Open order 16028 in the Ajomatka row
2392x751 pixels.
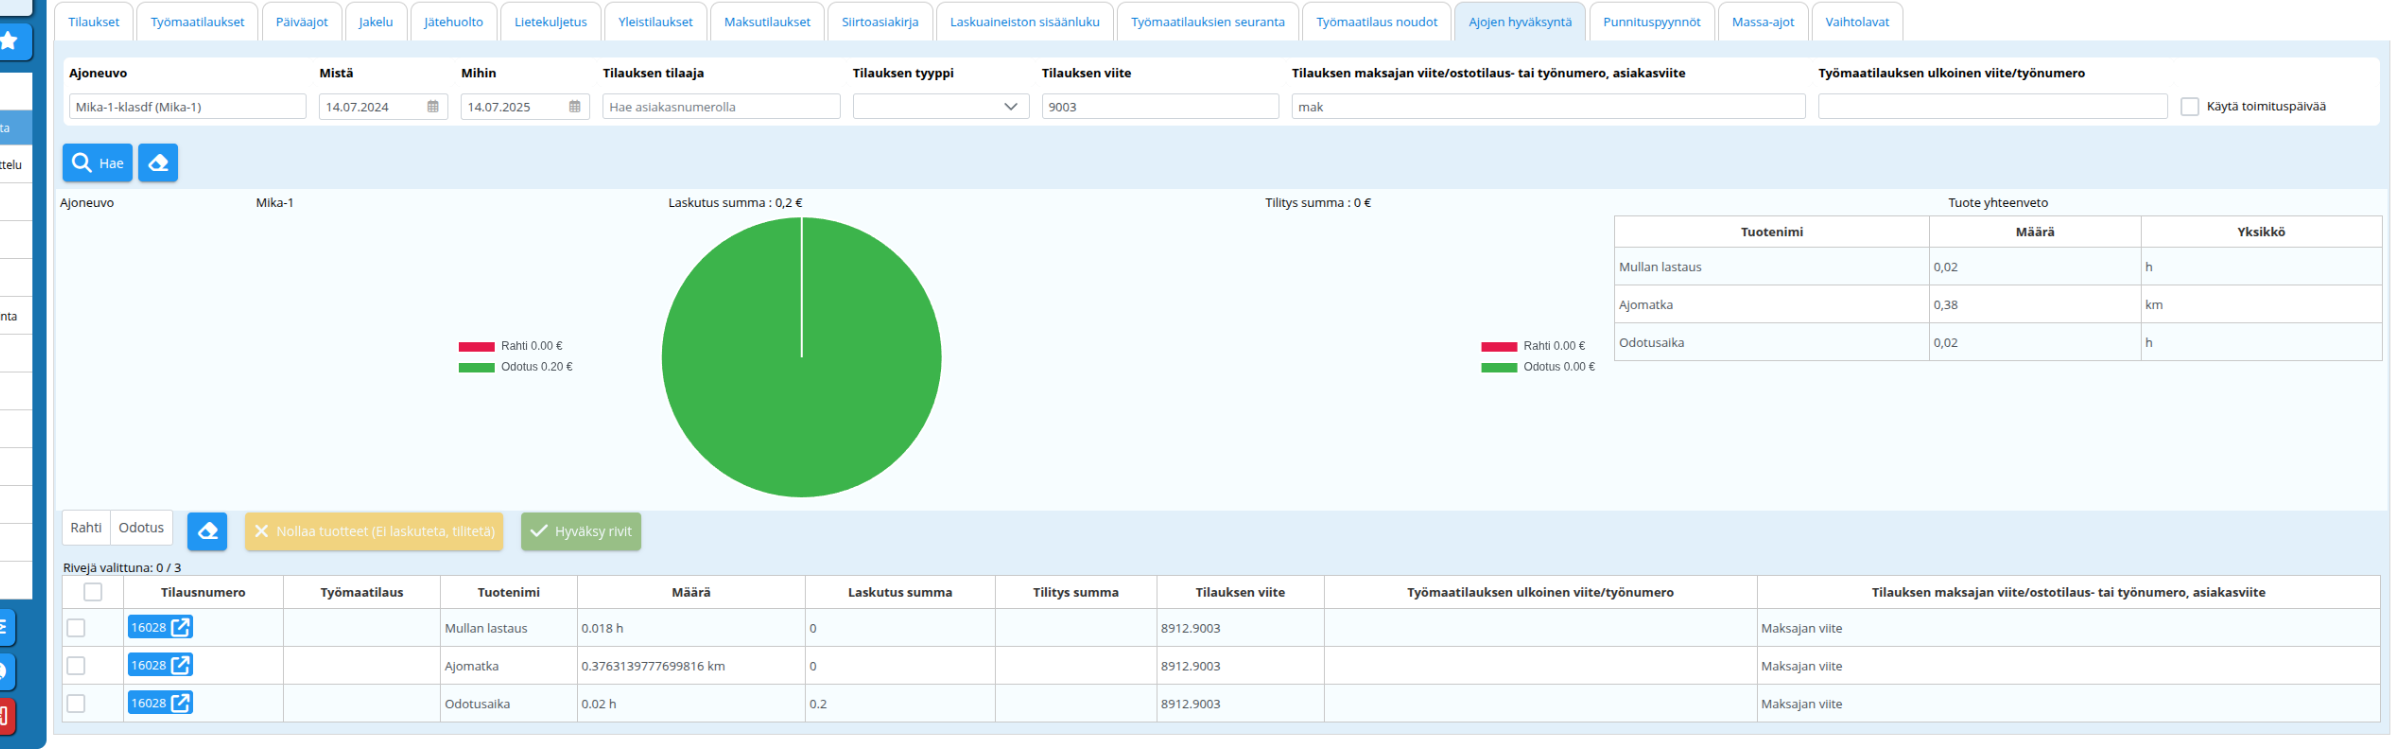160,666
